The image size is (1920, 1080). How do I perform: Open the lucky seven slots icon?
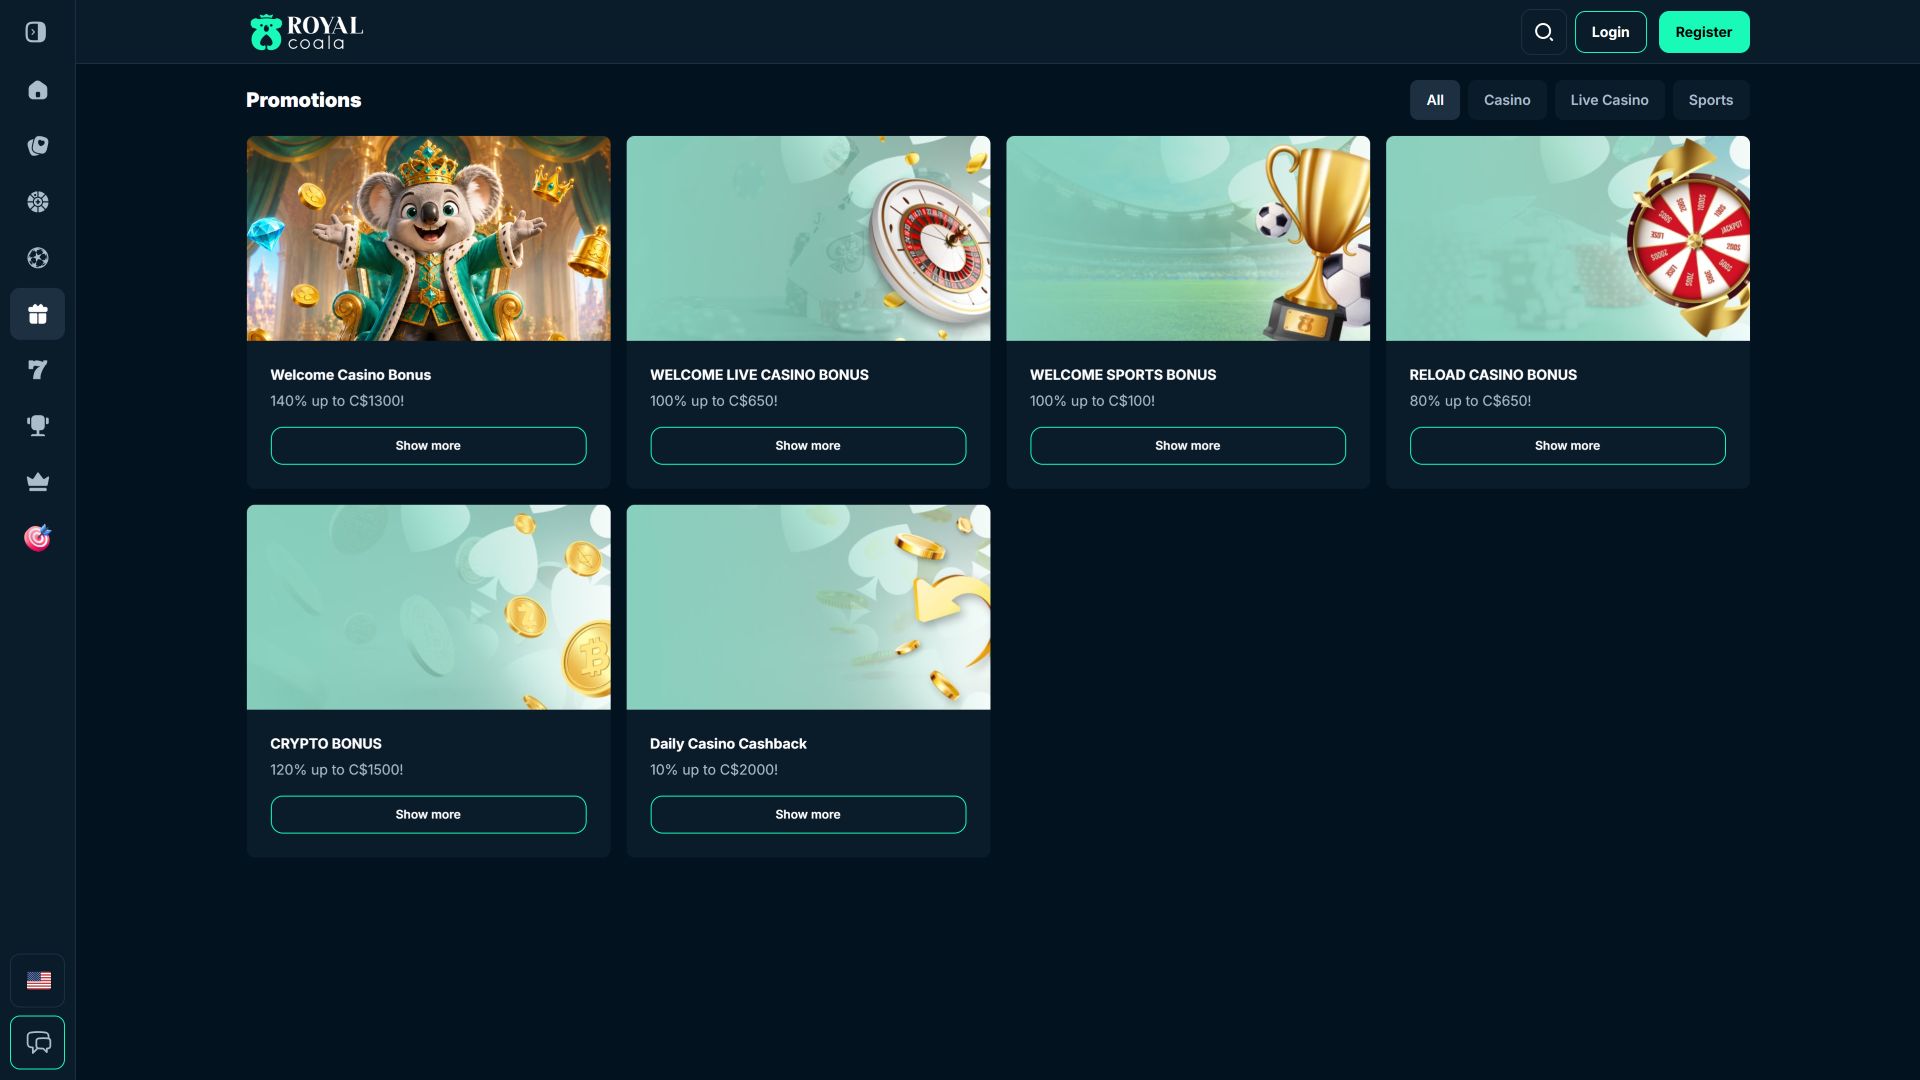37,370
